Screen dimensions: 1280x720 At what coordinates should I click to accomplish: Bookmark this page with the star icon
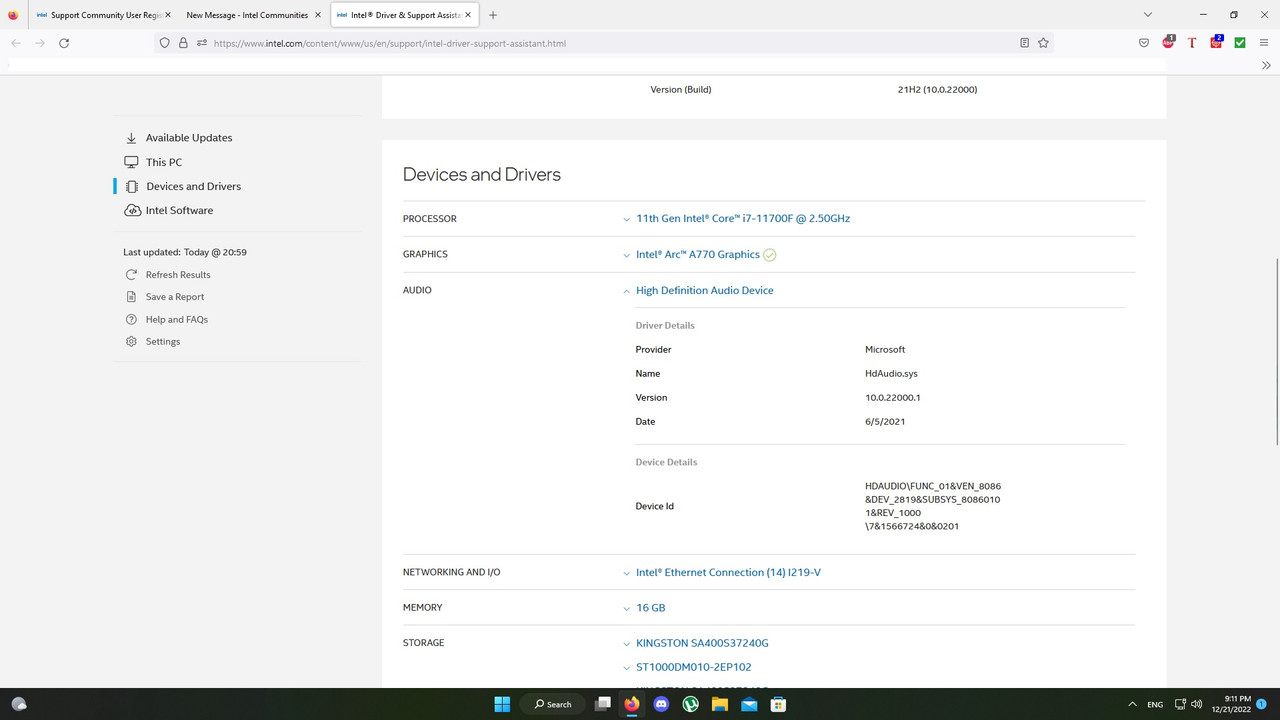coord(1043,43)
